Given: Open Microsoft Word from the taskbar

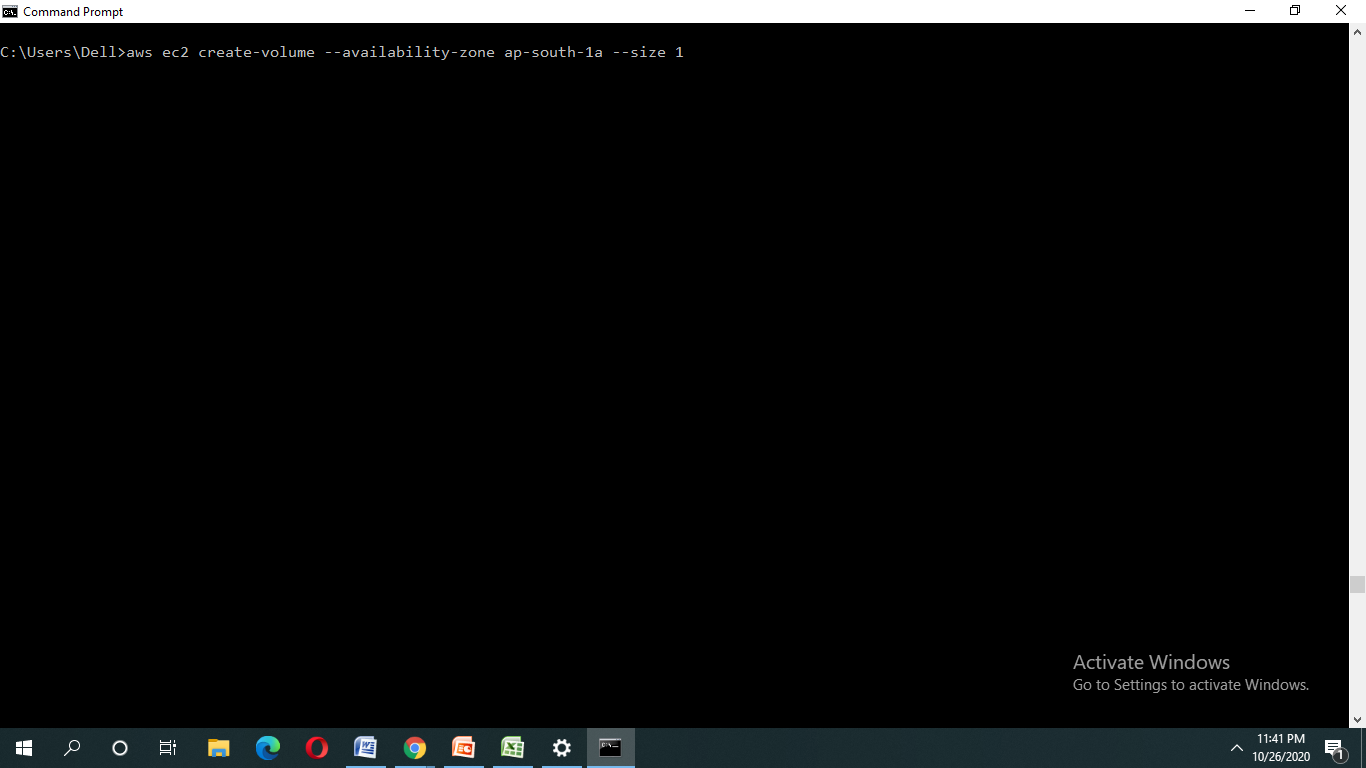Looking at the screenshot, I should [365, 747].
